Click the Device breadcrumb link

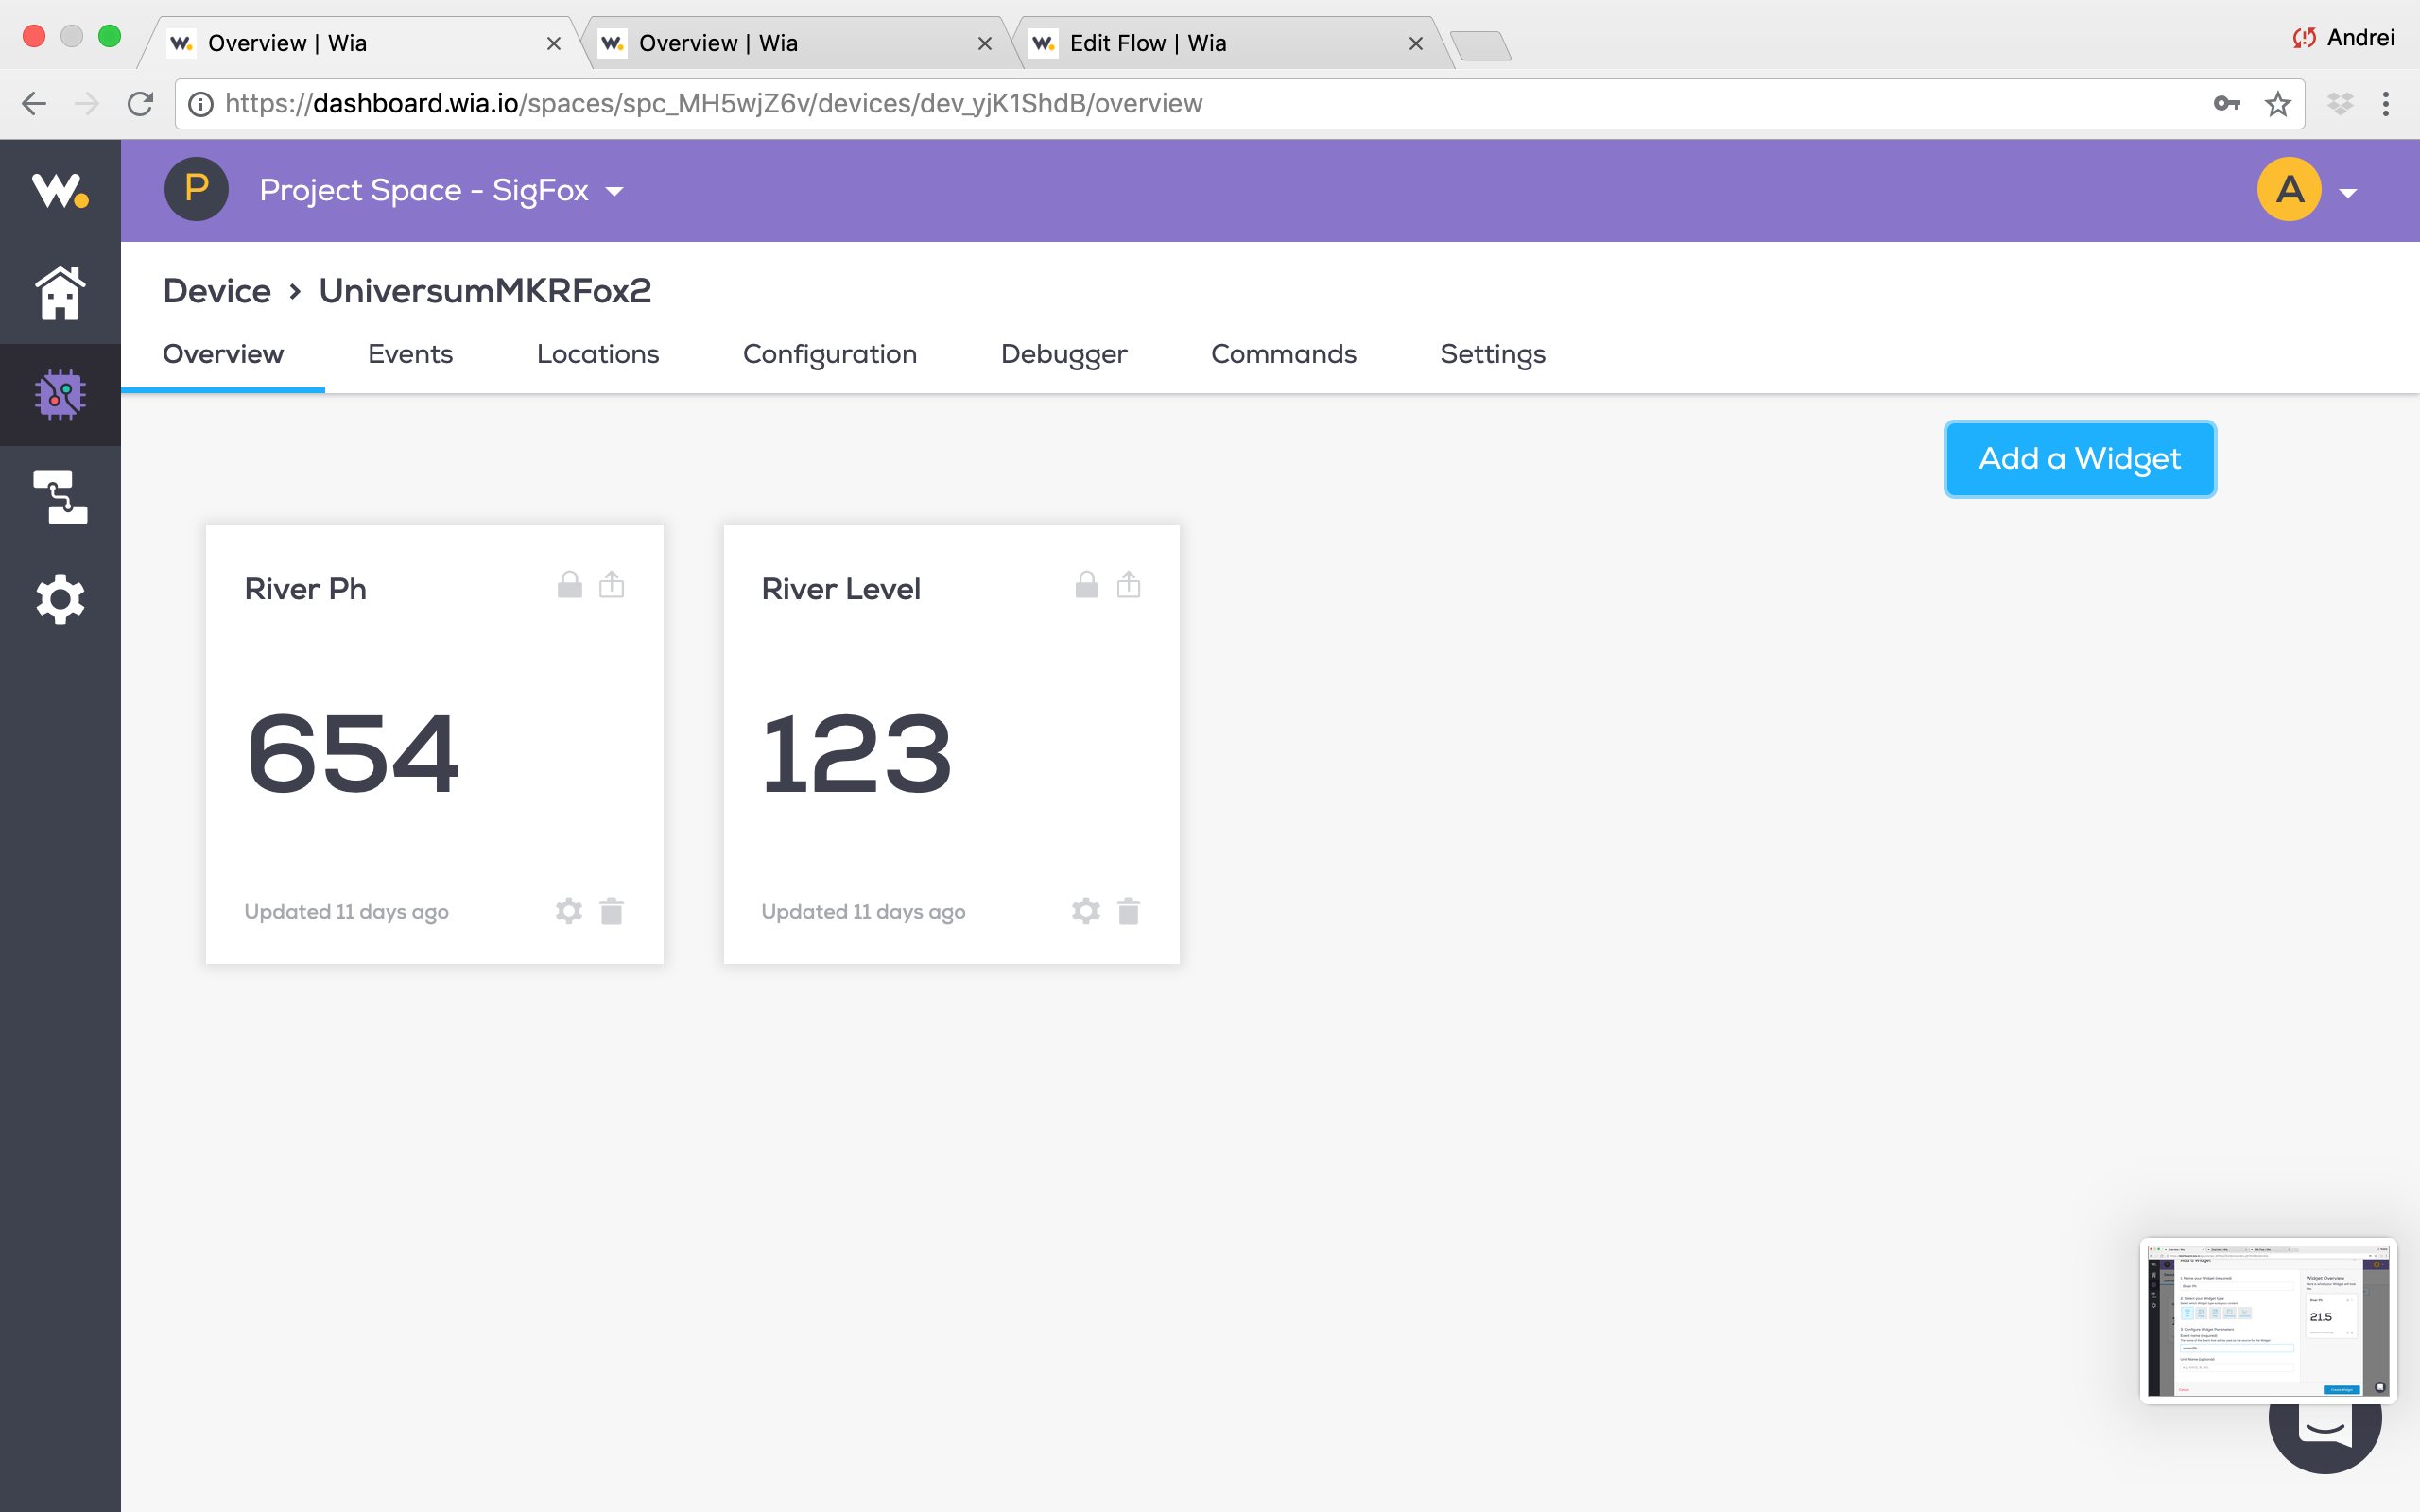click(x=217, y=291)
